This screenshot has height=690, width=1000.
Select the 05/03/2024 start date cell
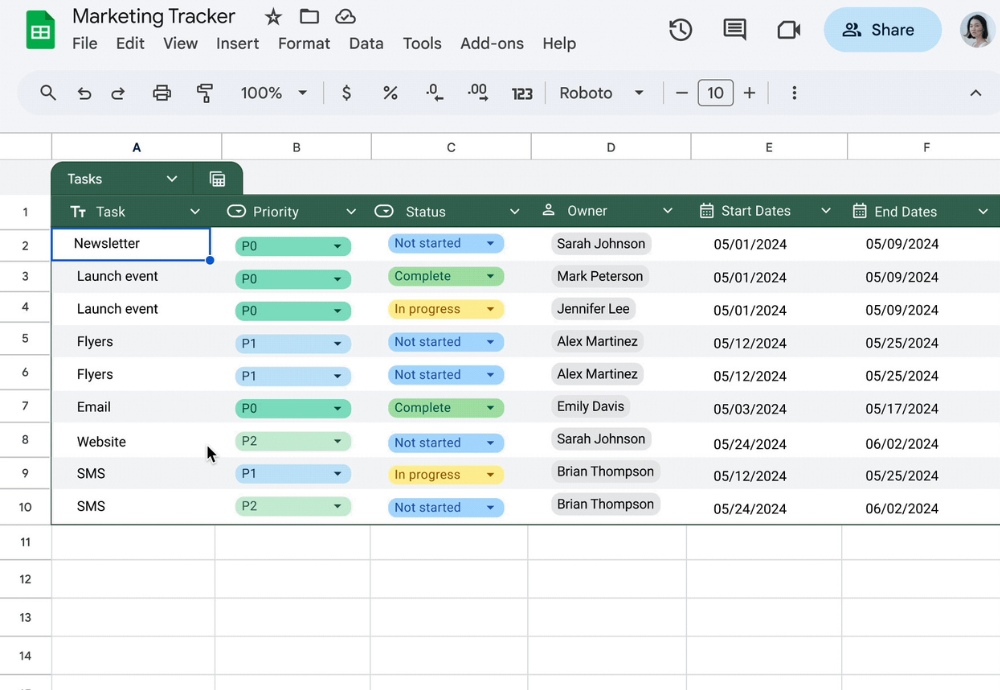749,409
